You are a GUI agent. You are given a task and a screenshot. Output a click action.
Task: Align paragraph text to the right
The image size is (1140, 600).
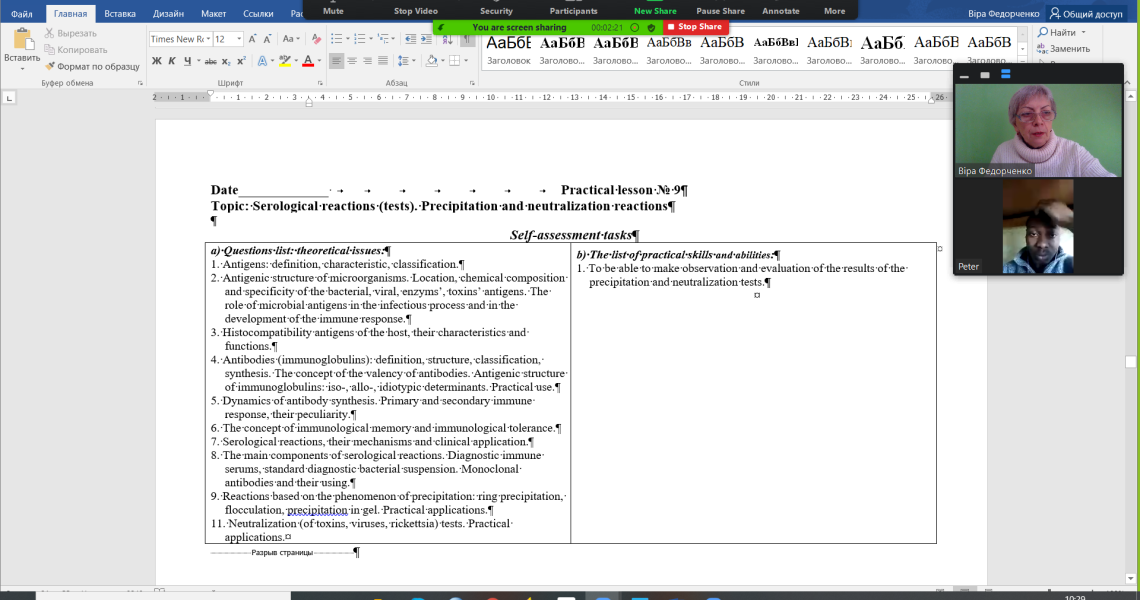click(367, 61)
